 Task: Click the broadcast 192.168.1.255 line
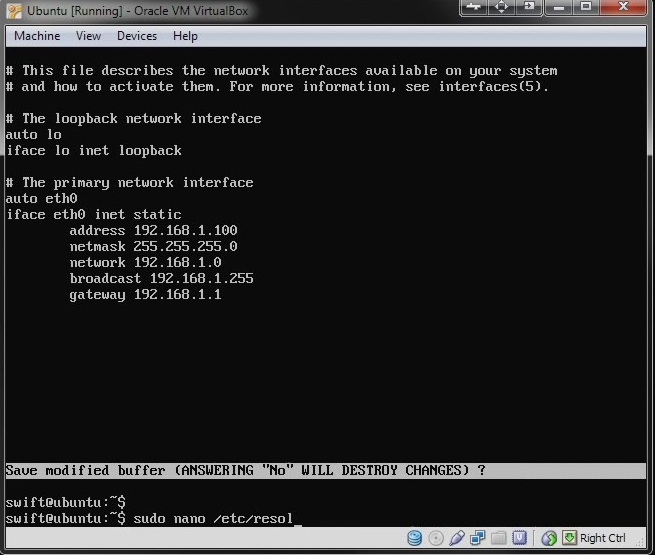pos(161,279)
